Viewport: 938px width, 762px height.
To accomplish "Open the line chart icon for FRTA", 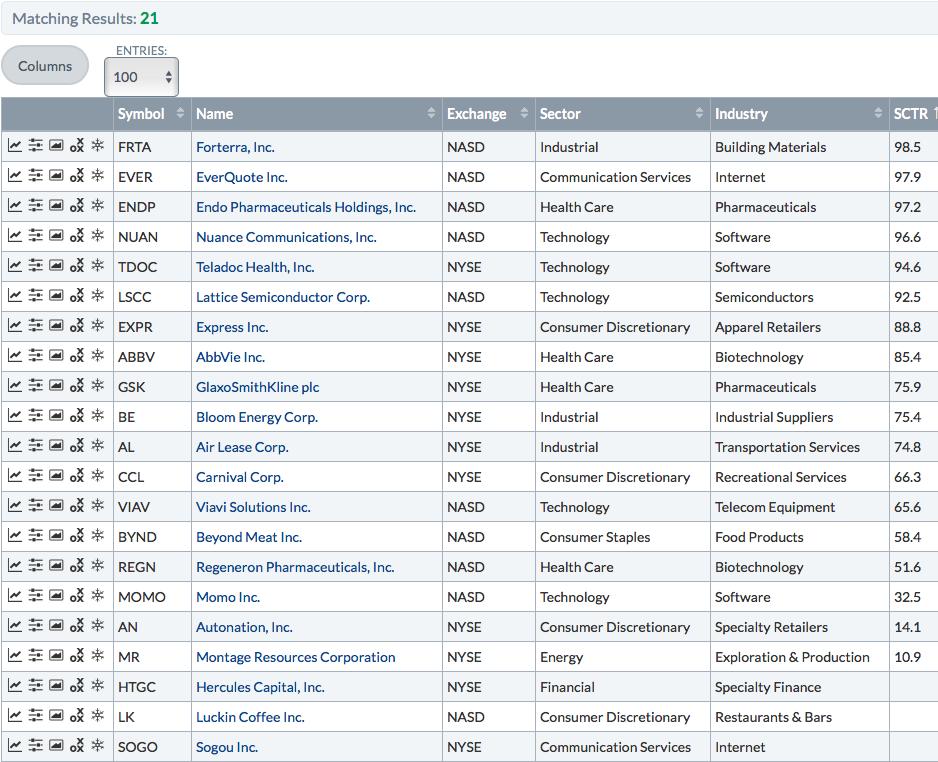I will click(x=15, y=146).
